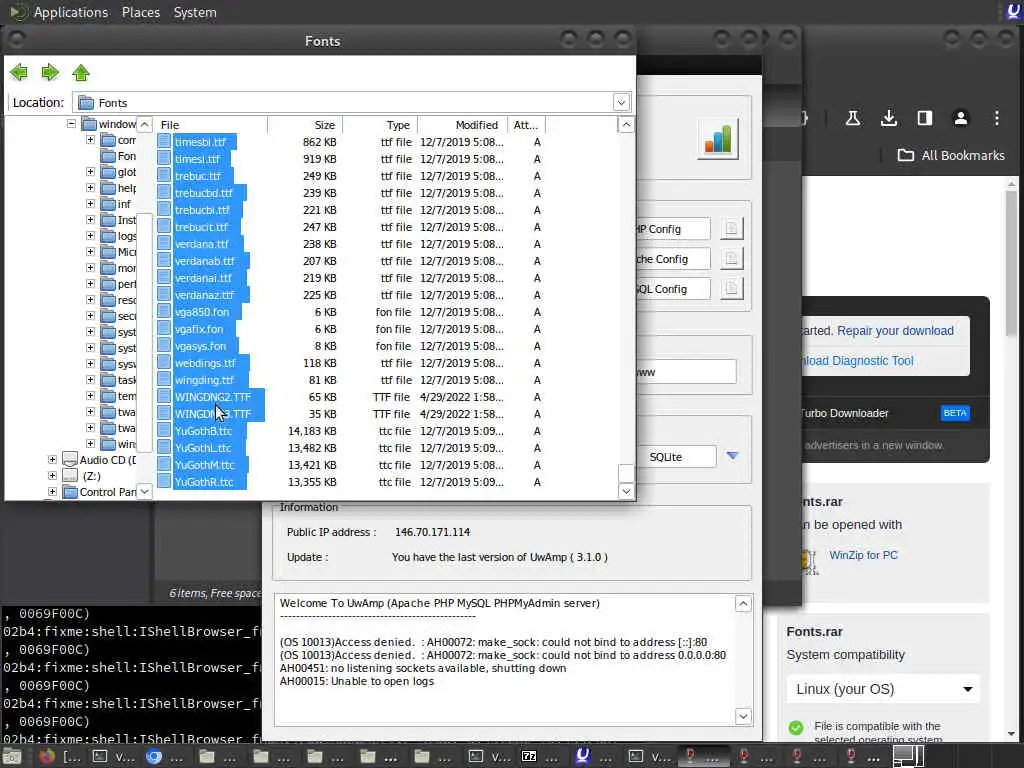Open the System menu
Viewport: 1024px width, 768px height.
(x=195, y=12)
